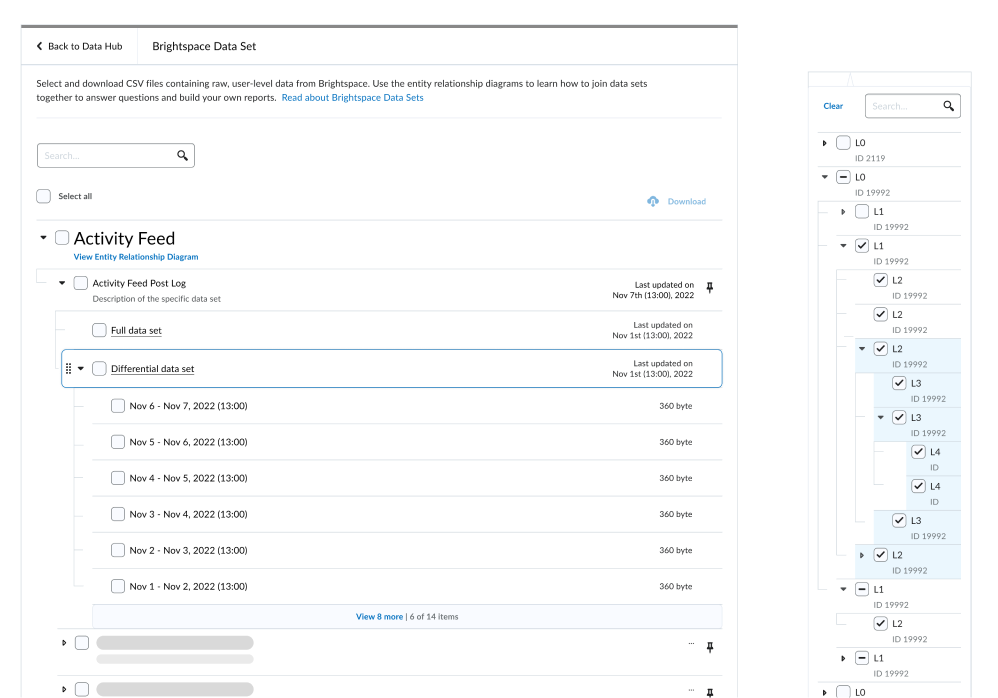This screenshot has width=998, height=698.
Task: Collapse the Activity Feed Post Log row
Action: tap(62, 283)
